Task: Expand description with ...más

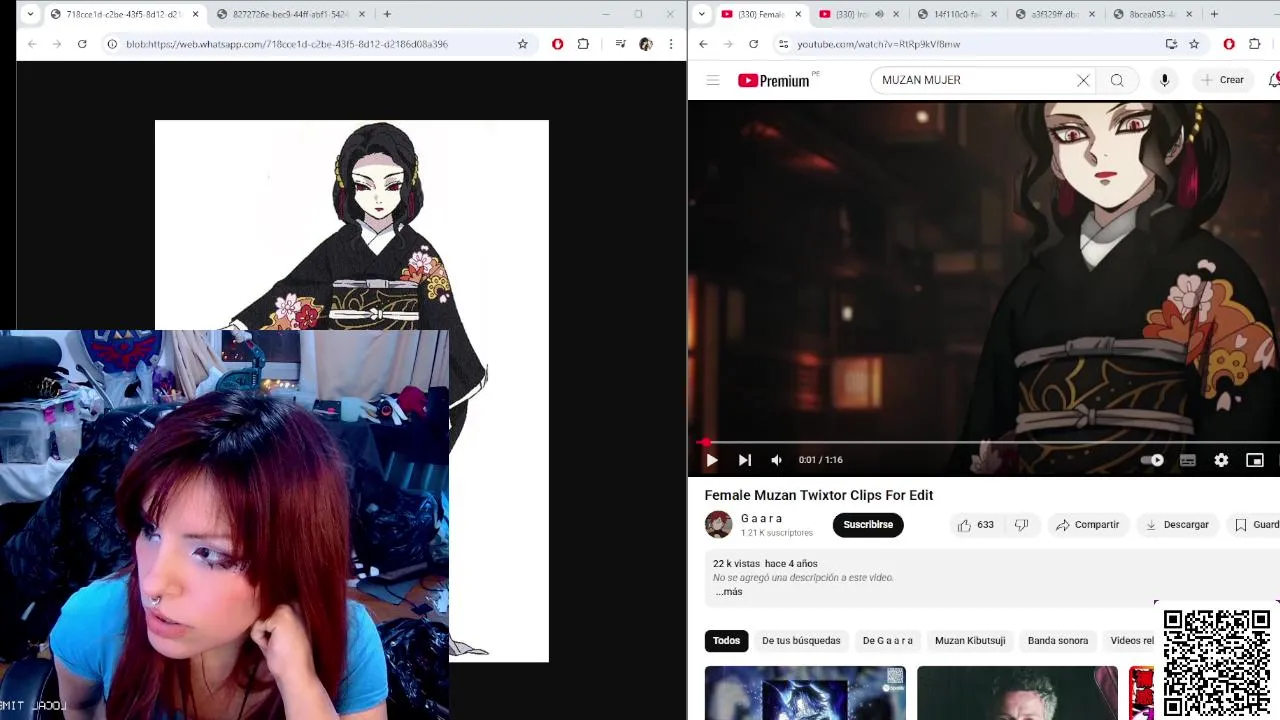Action: (728, 592)
